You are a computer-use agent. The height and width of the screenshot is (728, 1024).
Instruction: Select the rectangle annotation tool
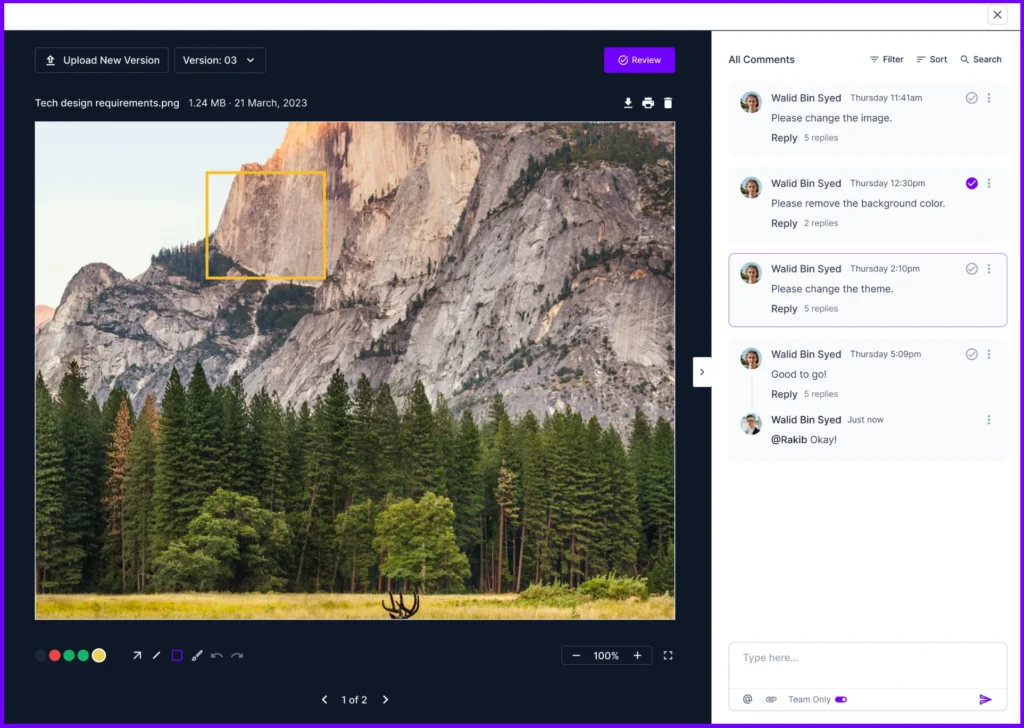point(177,655)
